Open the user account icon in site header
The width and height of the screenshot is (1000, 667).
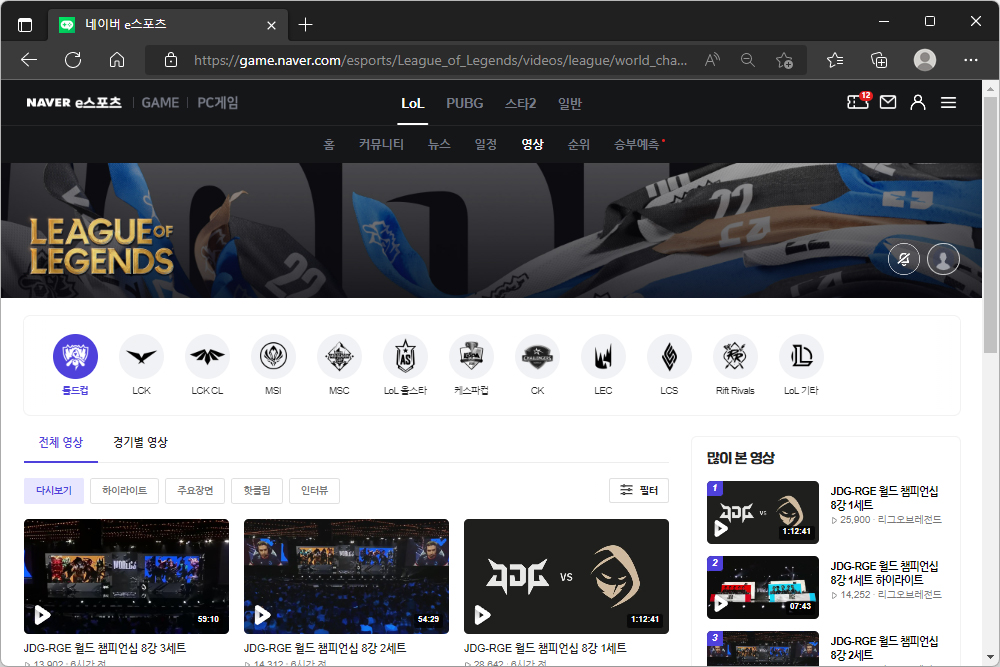[918, 102]
